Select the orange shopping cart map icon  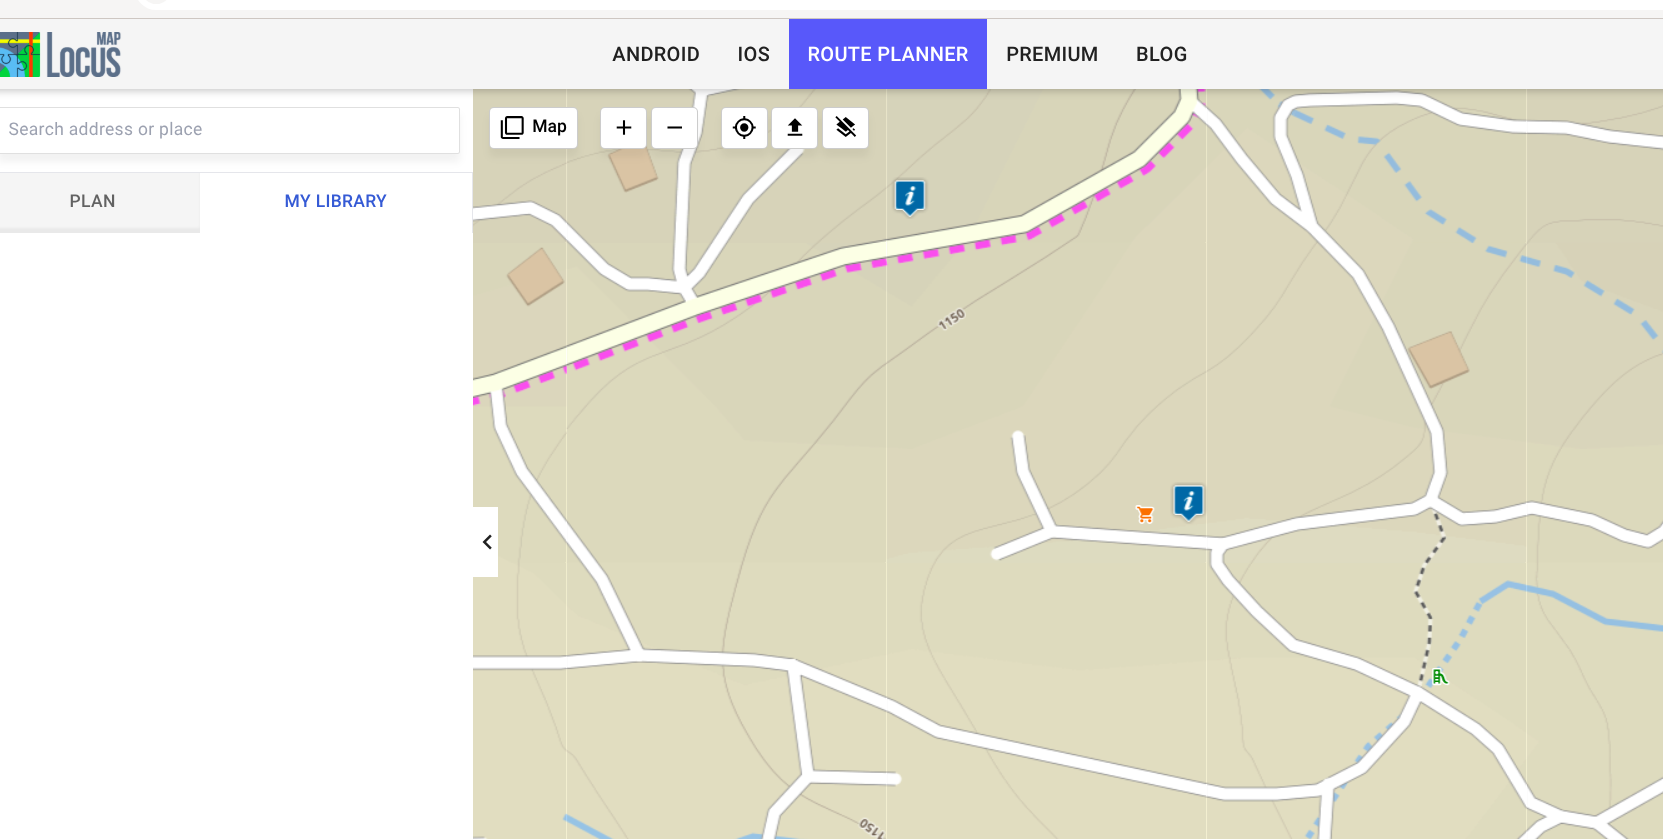pos(1145,514)
